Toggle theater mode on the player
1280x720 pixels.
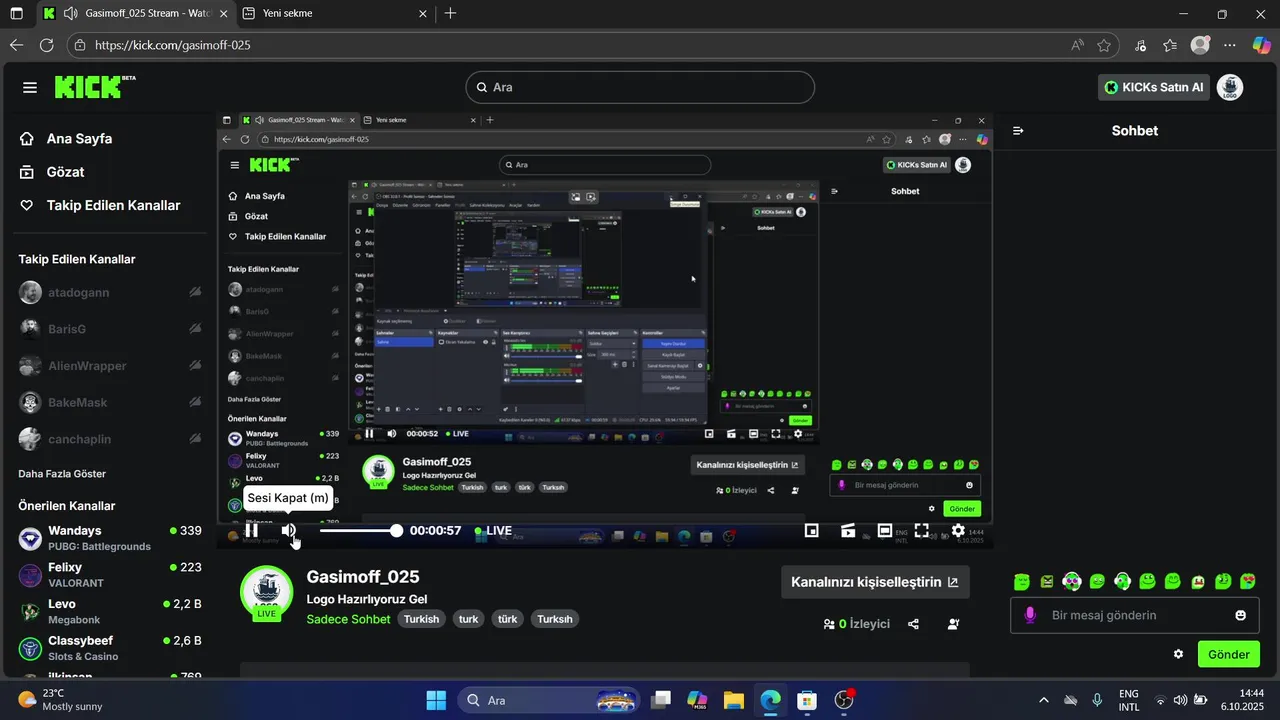(x=885, y=531)
